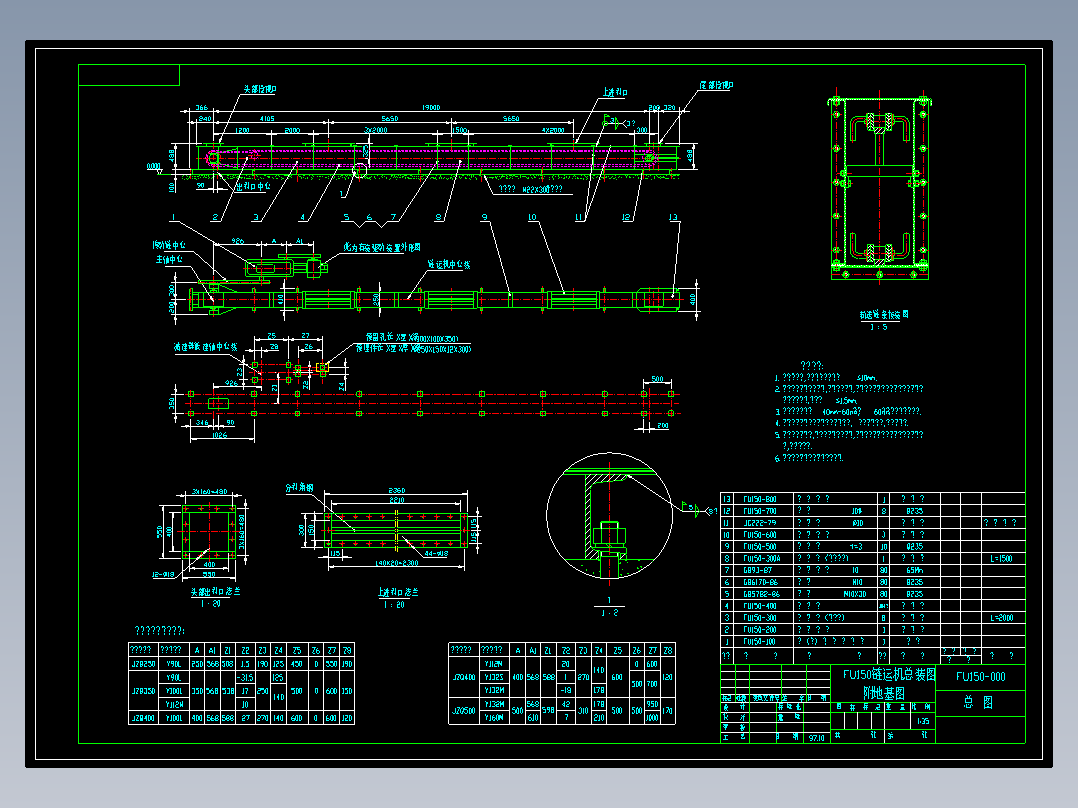The height and width of the screenshot is (808, 1078).
Task: Click the L=2000 remark in parts list
Action: (x=1002, y=618)
